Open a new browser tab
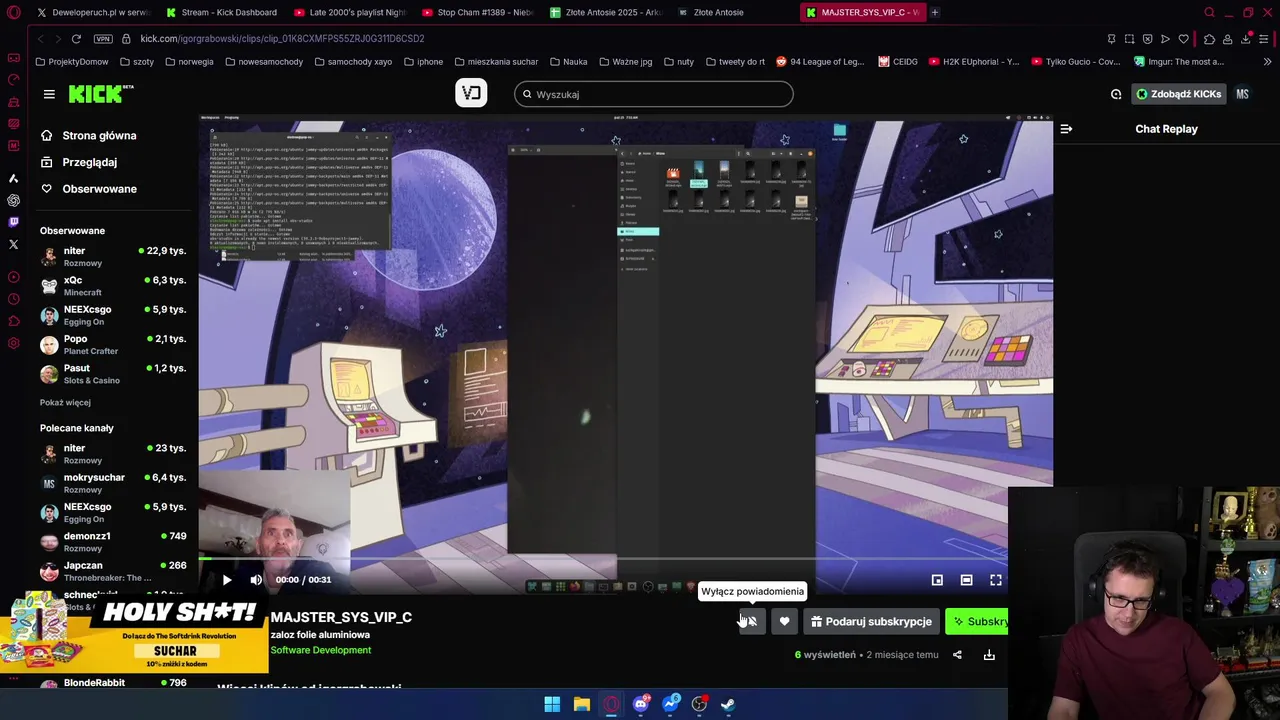The image size is (1280, 720). [x=934, y=12]
